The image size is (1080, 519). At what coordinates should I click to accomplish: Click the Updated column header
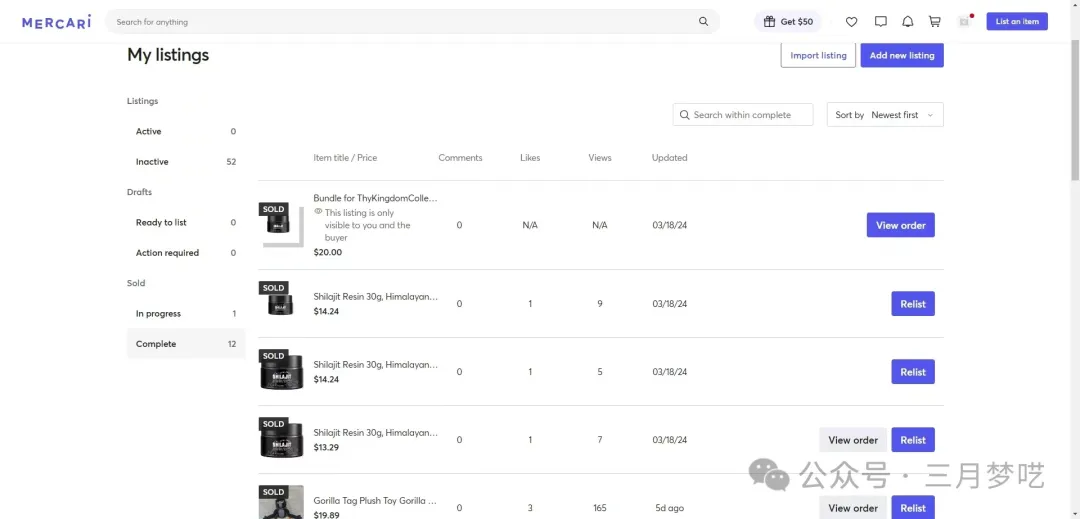point(669,158)
